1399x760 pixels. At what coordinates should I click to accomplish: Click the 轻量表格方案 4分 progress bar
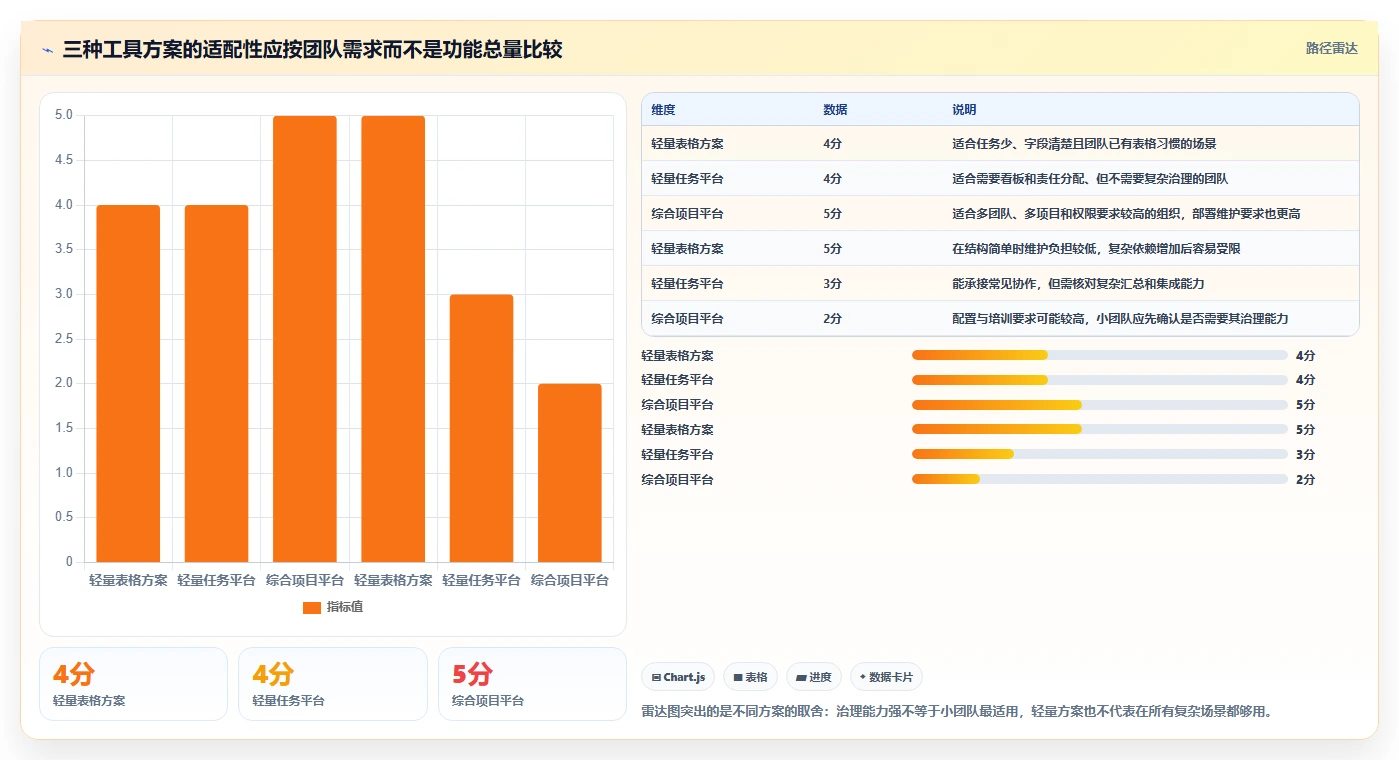(x=1099, y=355)
